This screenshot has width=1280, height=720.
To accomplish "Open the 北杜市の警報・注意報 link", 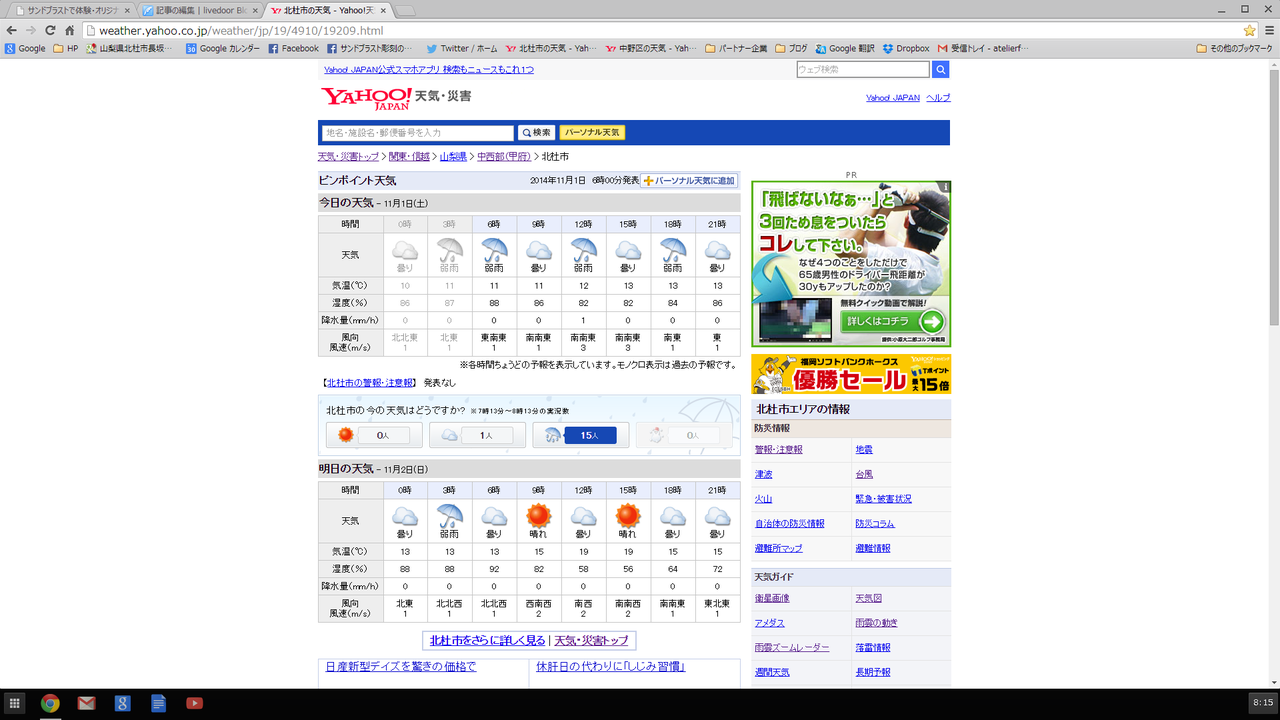I will 370,383.
